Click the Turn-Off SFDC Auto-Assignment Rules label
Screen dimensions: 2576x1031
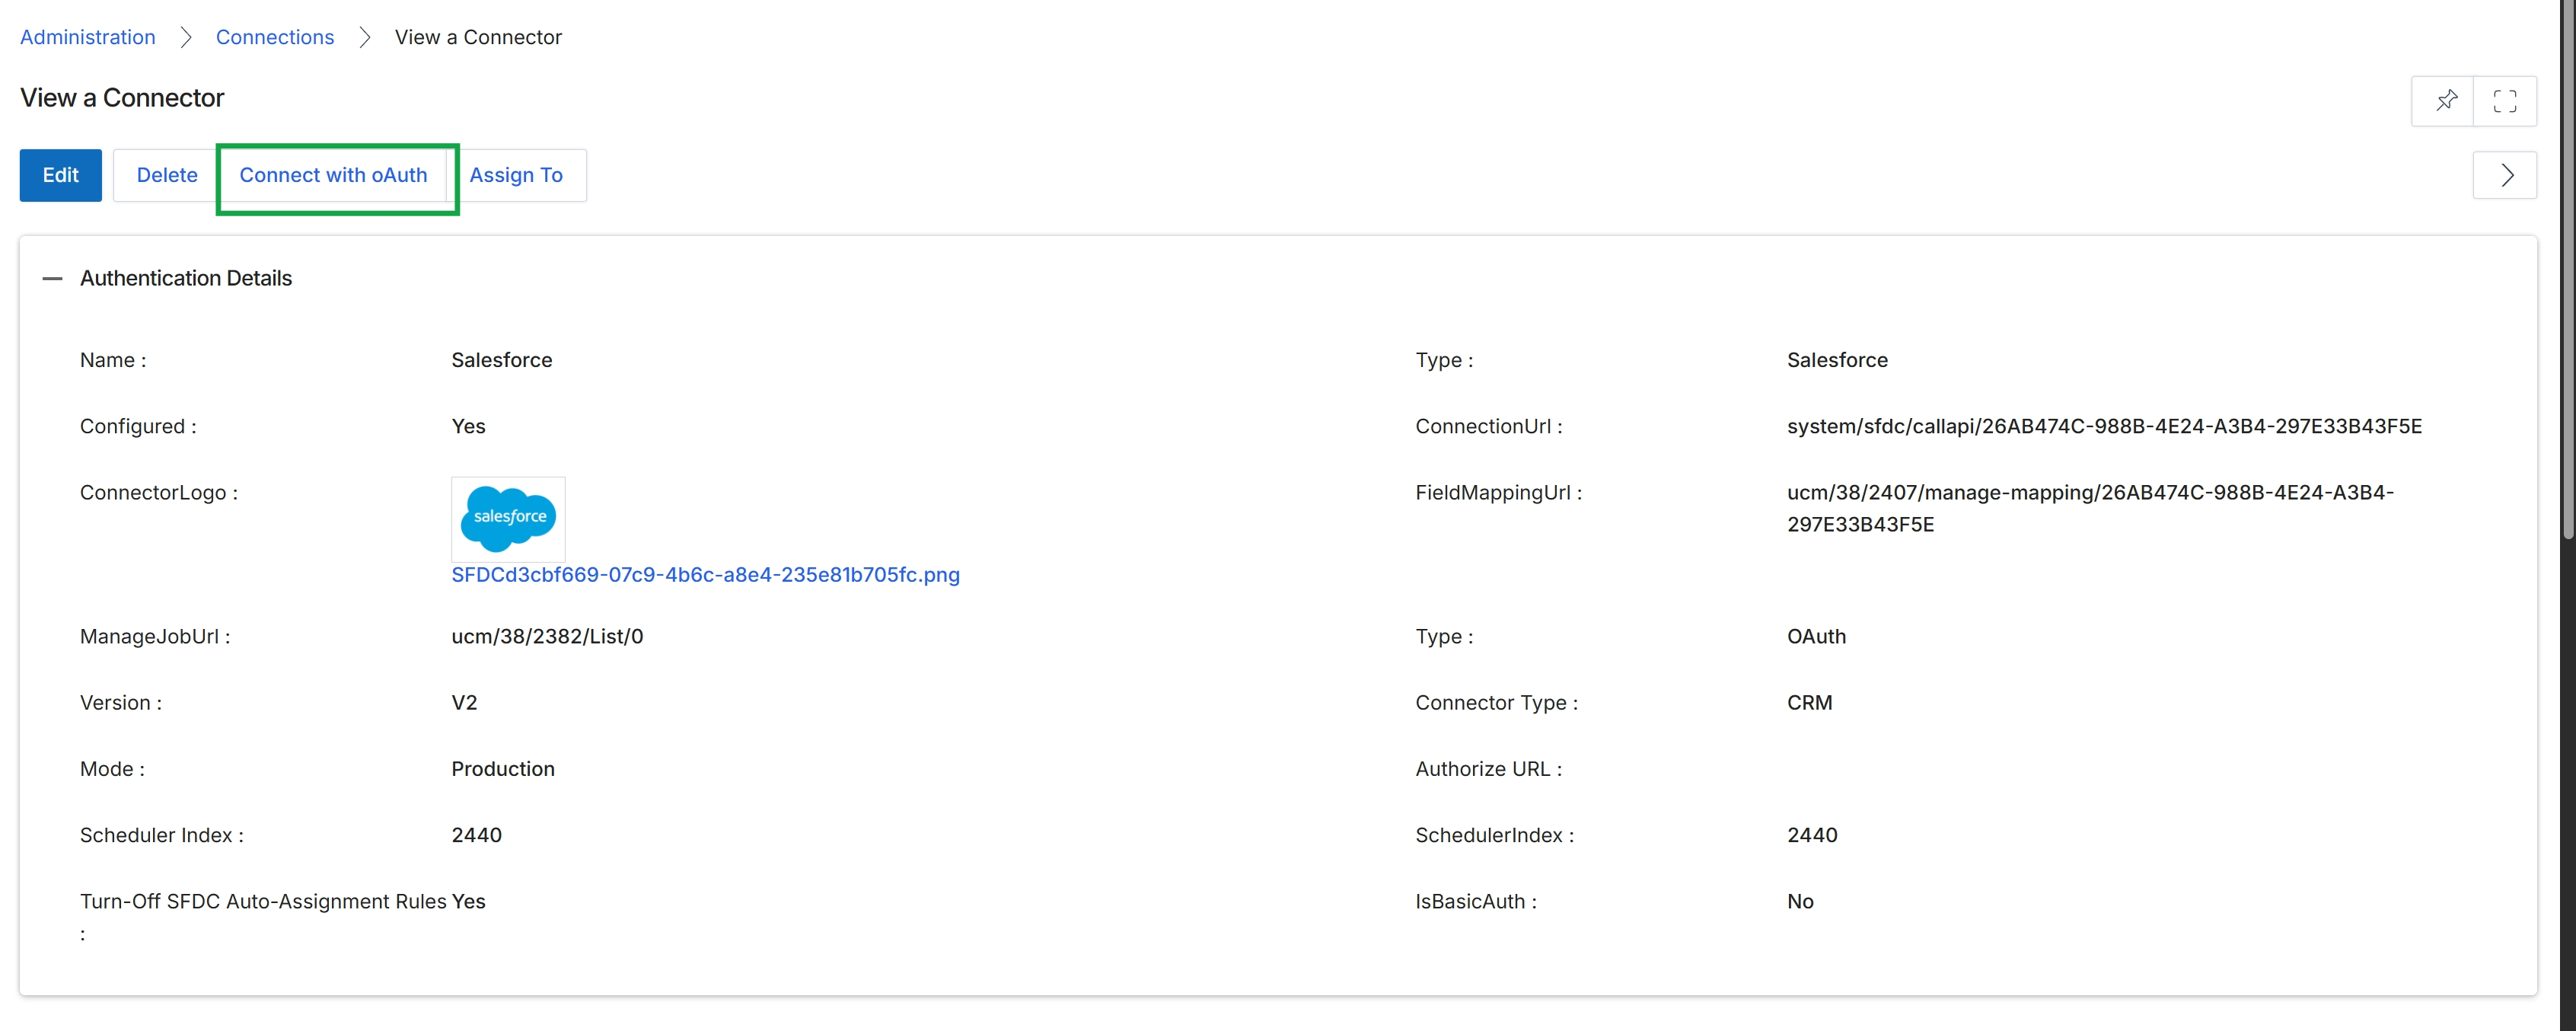point(263,917)
